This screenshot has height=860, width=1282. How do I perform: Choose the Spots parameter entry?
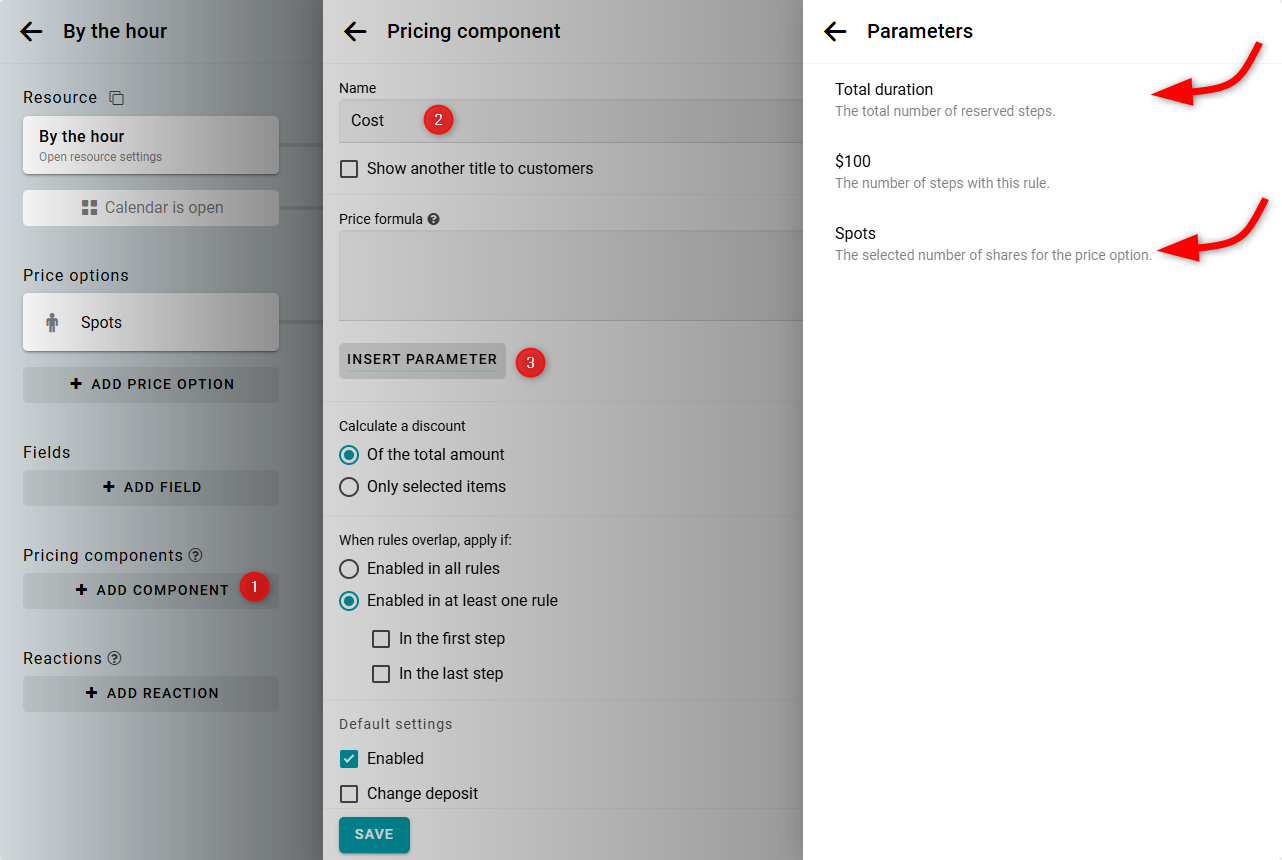(856, 234)
